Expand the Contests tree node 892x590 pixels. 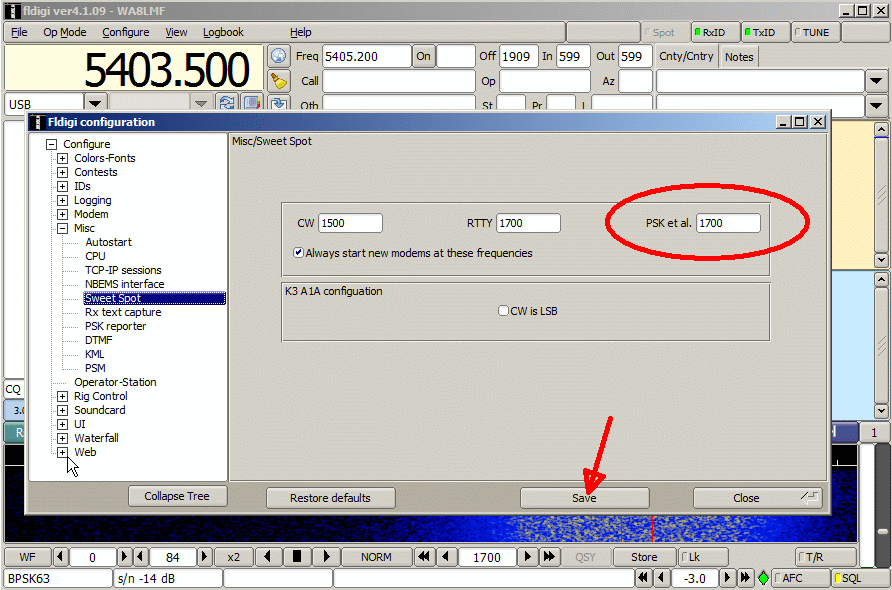(63, 172)
